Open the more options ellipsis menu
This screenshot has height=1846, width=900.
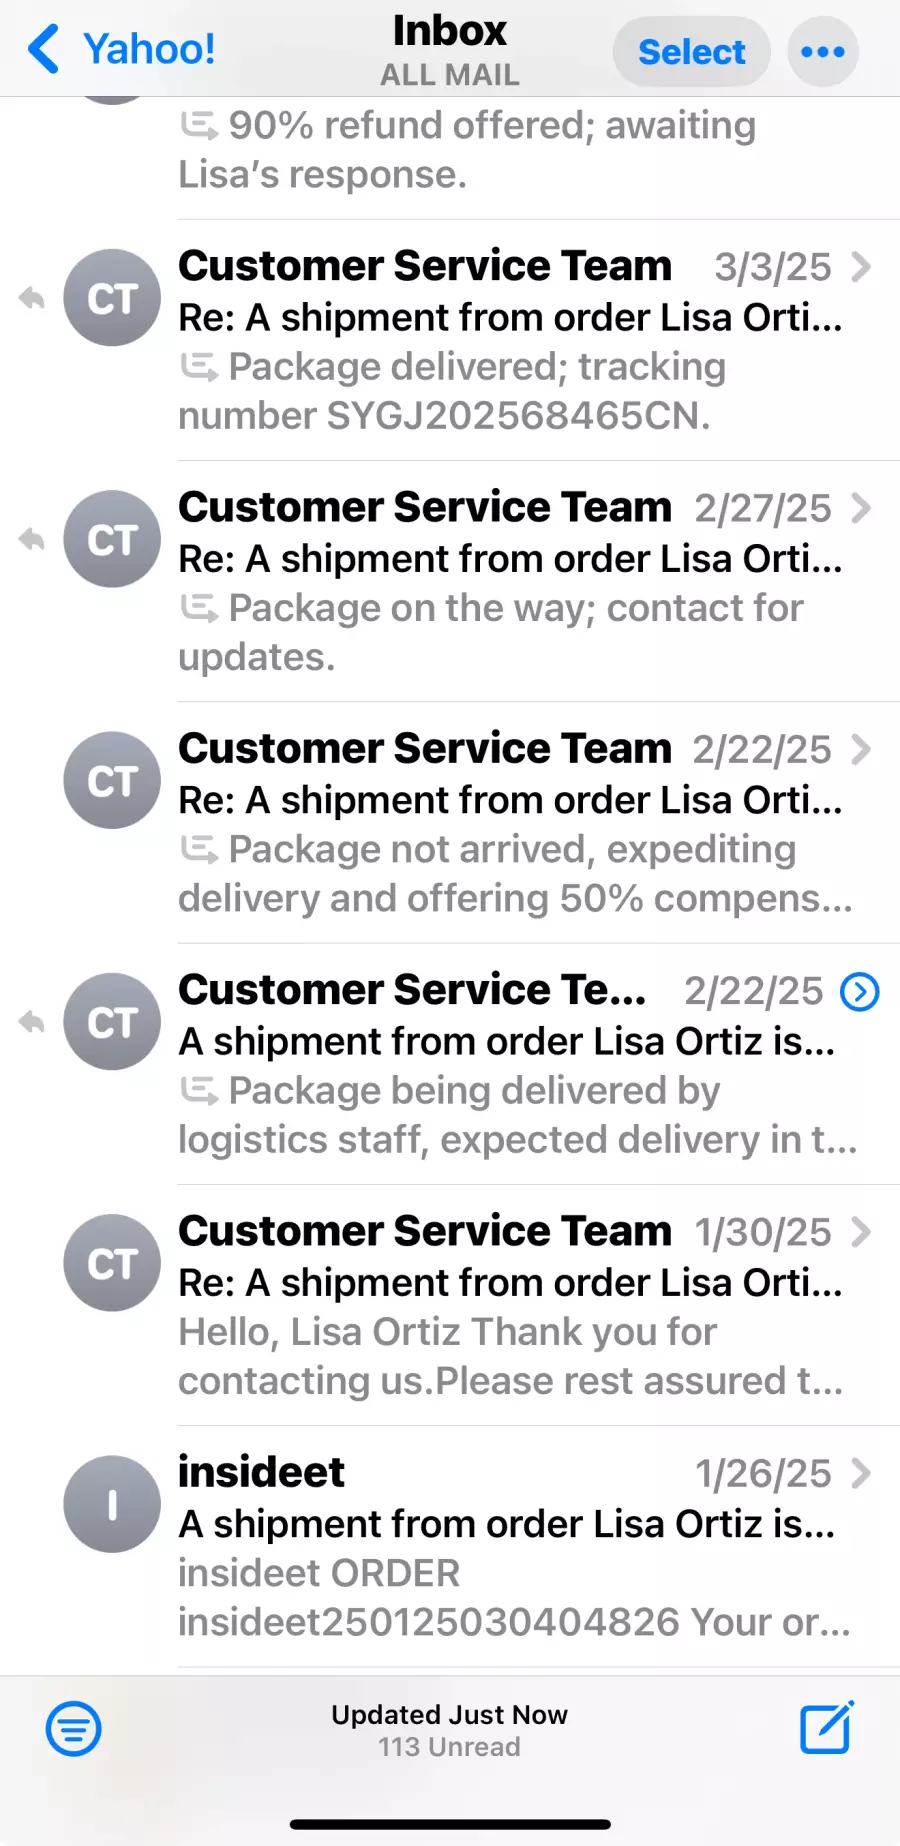click(x=823, y=52)
